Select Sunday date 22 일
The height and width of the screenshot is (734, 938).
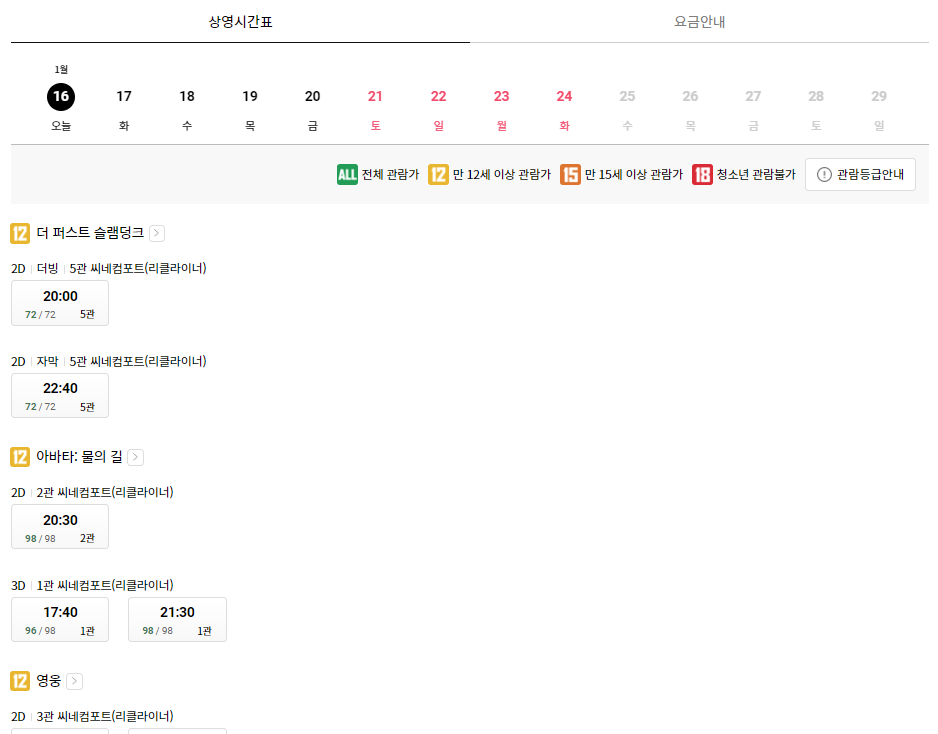438,109
